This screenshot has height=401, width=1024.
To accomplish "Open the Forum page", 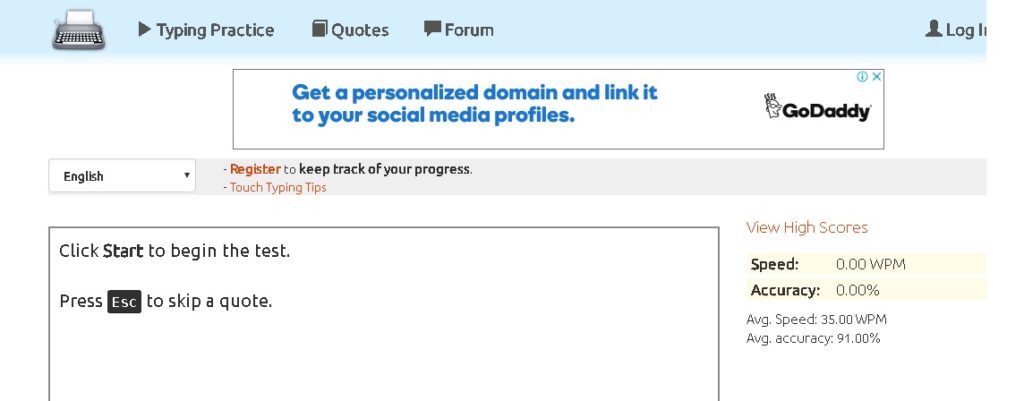I will tap(469, 29).
